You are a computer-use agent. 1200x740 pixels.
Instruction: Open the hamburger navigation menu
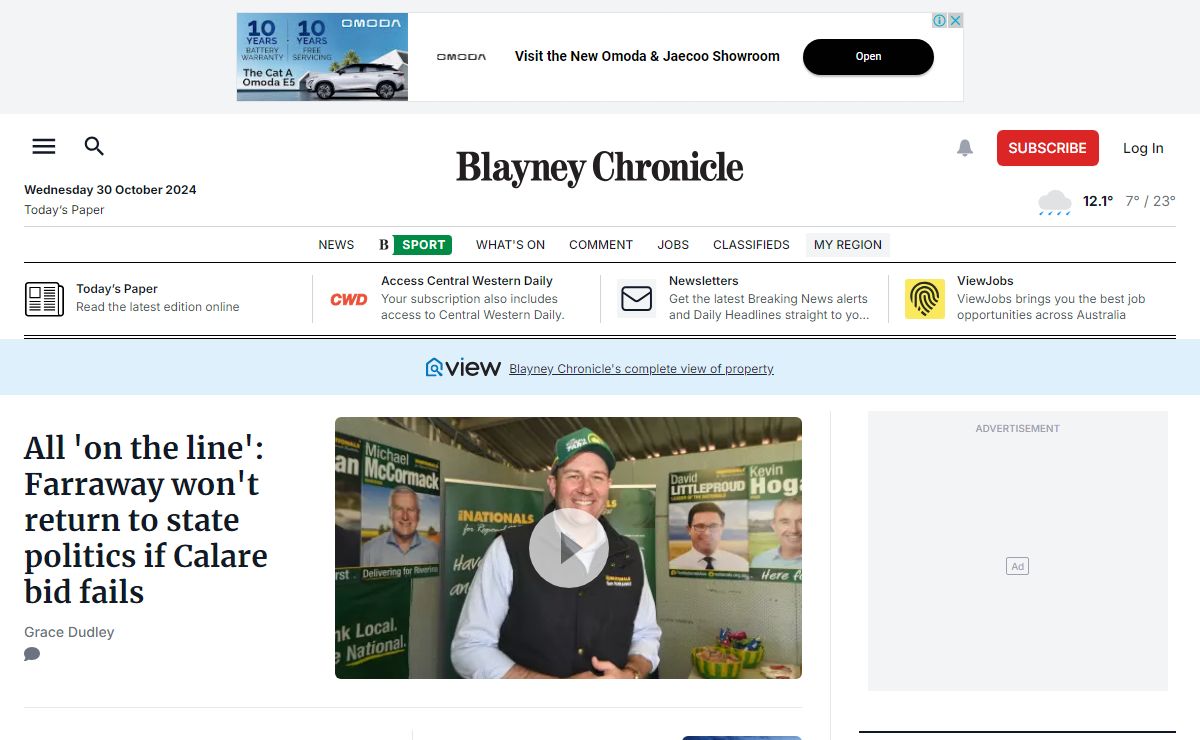[44, 147]
